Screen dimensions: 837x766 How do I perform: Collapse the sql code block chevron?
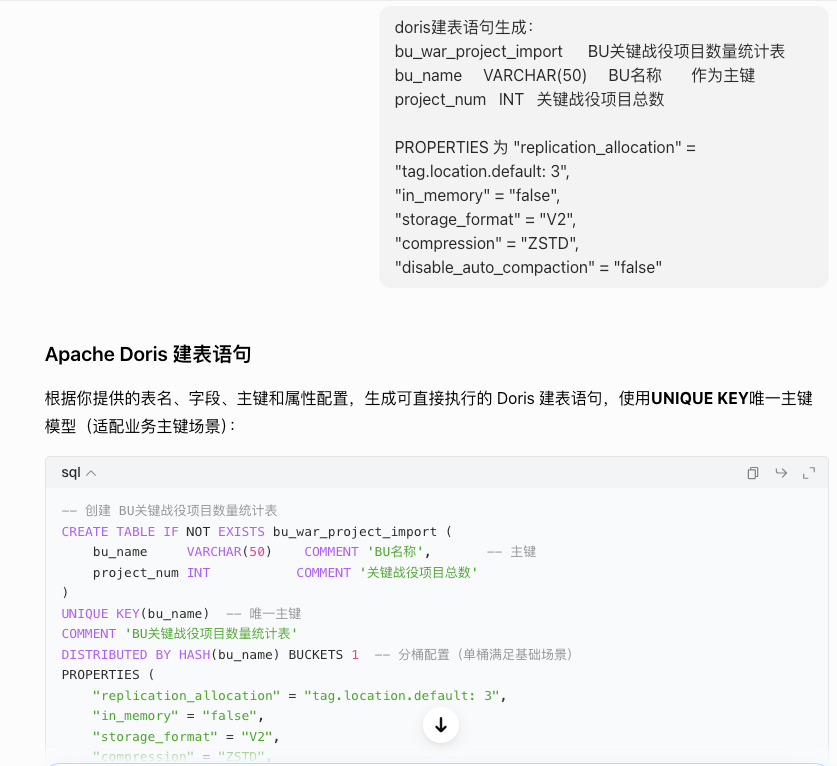tap(91, 473)
